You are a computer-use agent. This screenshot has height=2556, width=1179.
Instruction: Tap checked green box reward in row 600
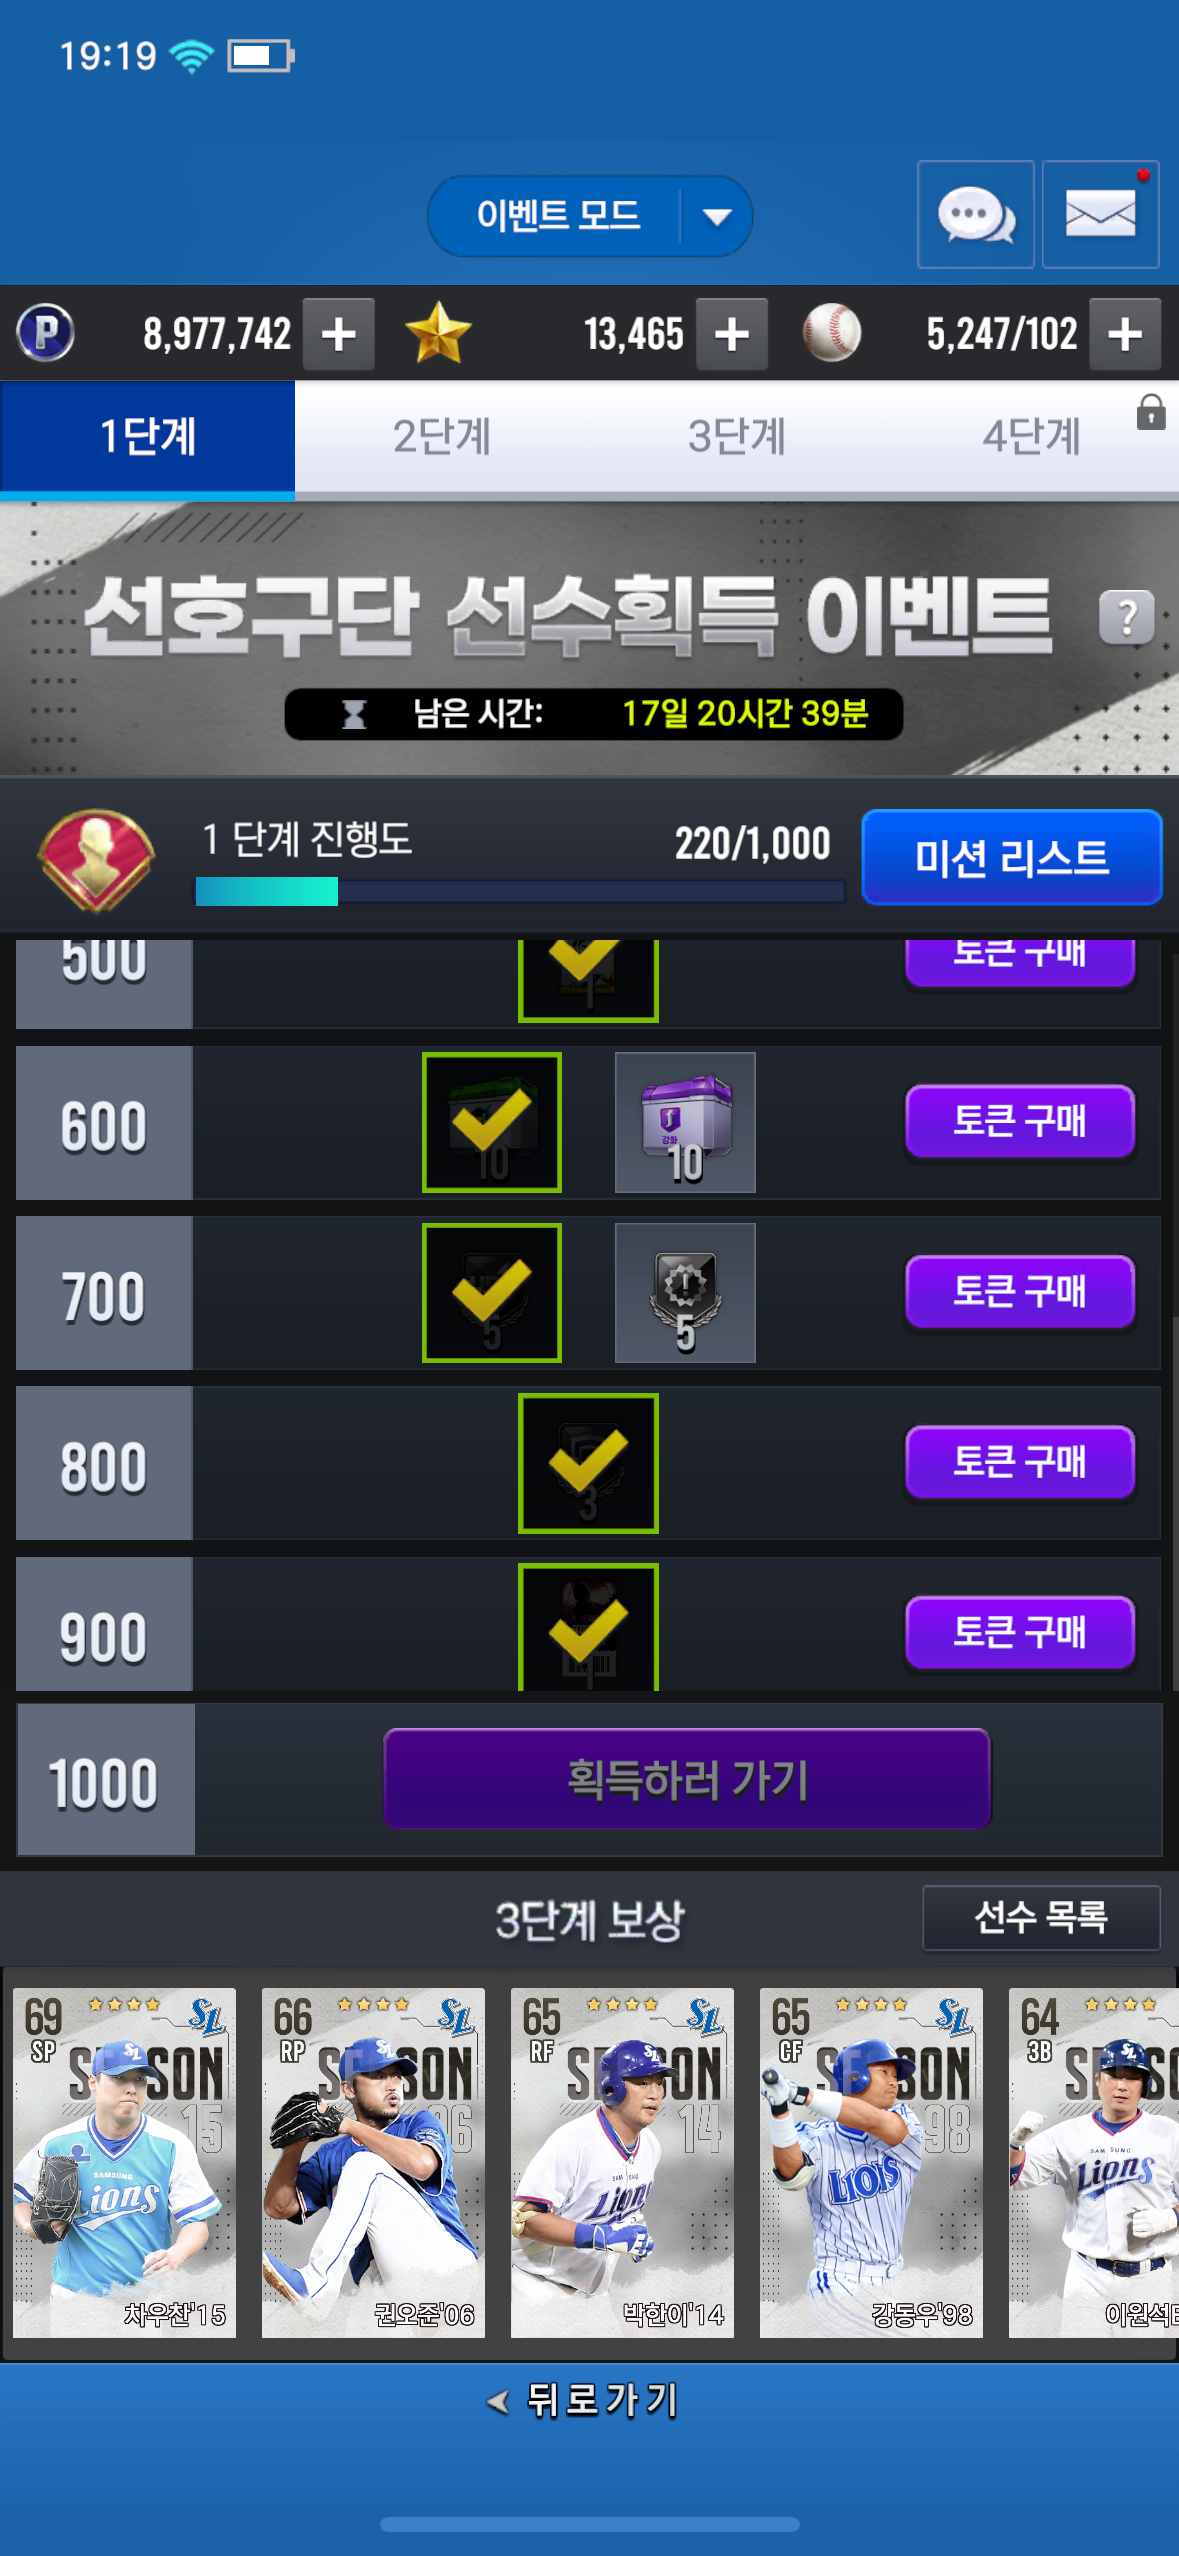[492, 1122]
